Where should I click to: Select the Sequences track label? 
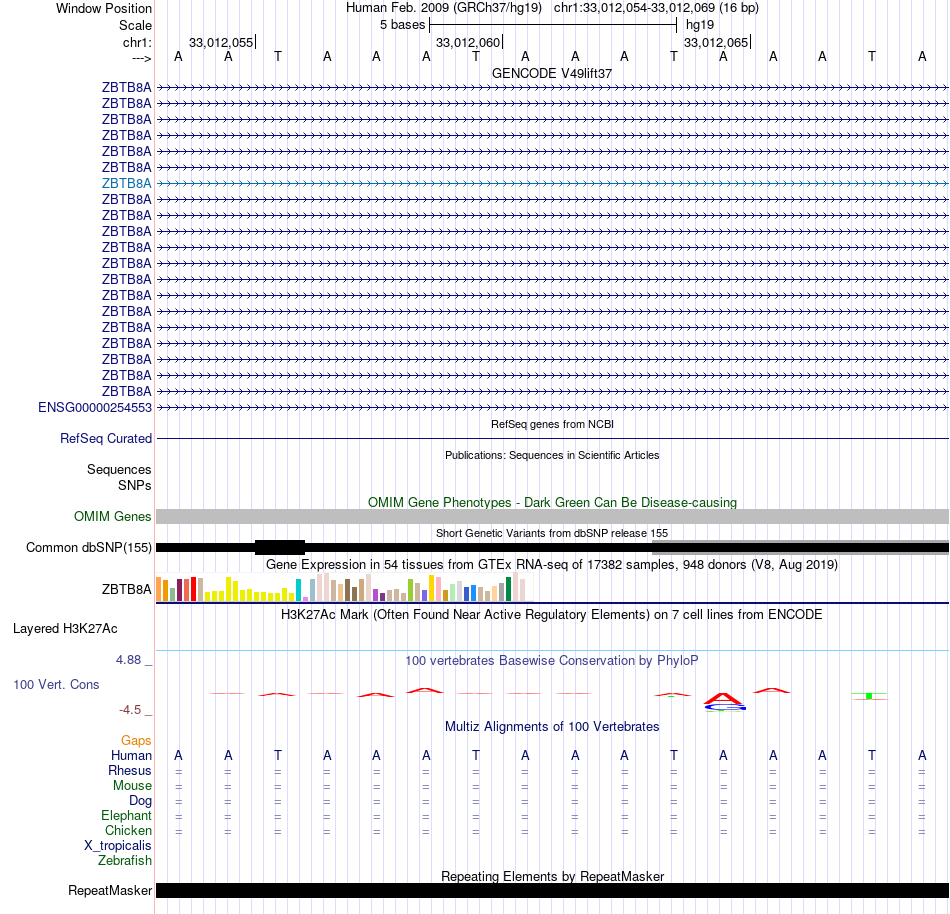pyautogui.click(x=119, y=469)
